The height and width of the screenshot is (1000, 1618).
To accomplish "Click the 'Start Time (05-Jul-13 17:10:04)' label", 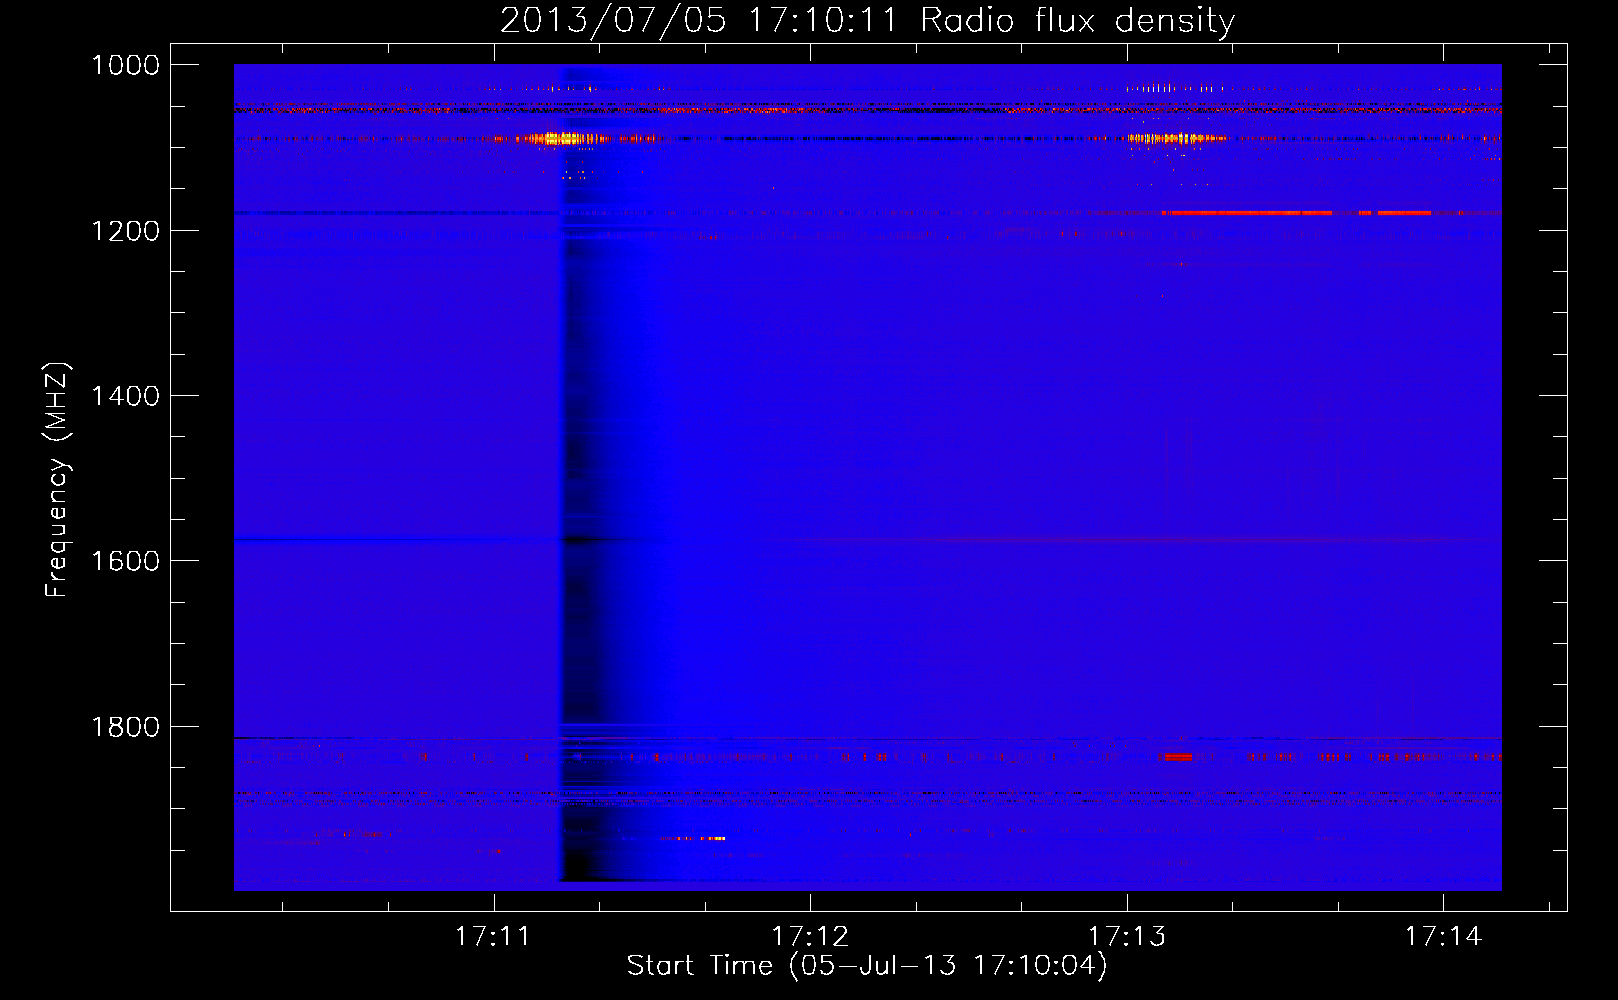I will click(867, 966).
